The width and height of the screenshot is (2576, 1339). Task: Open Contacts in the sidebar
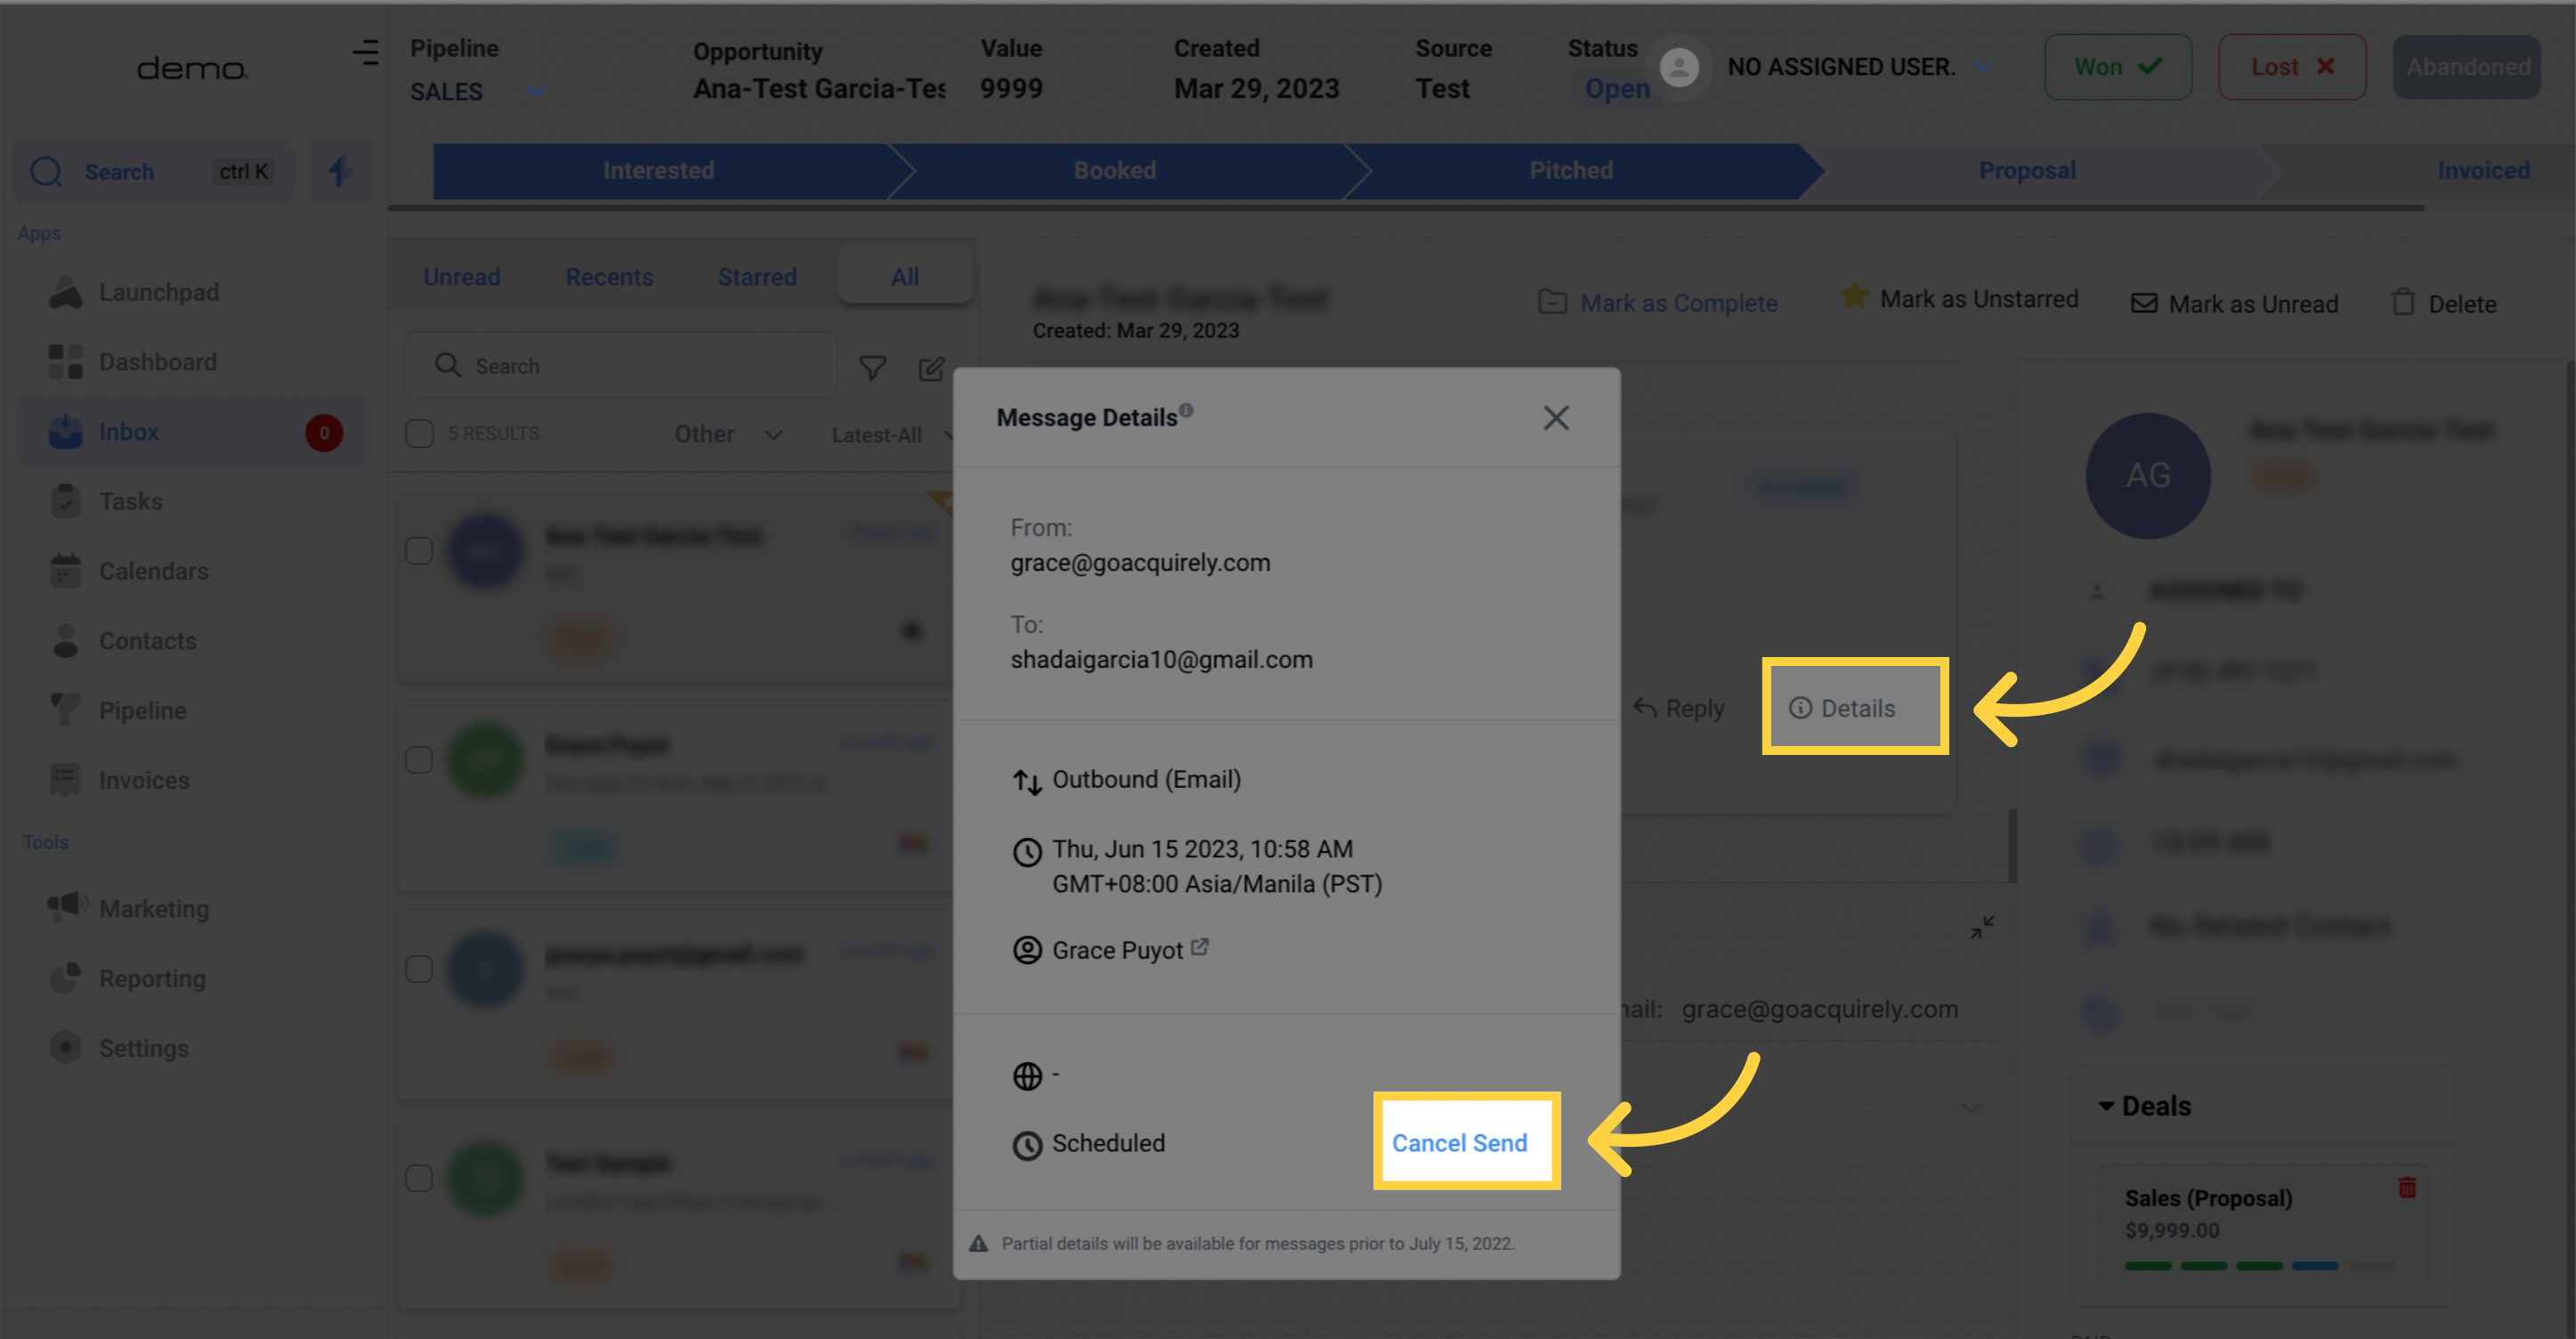pos(123,641)
